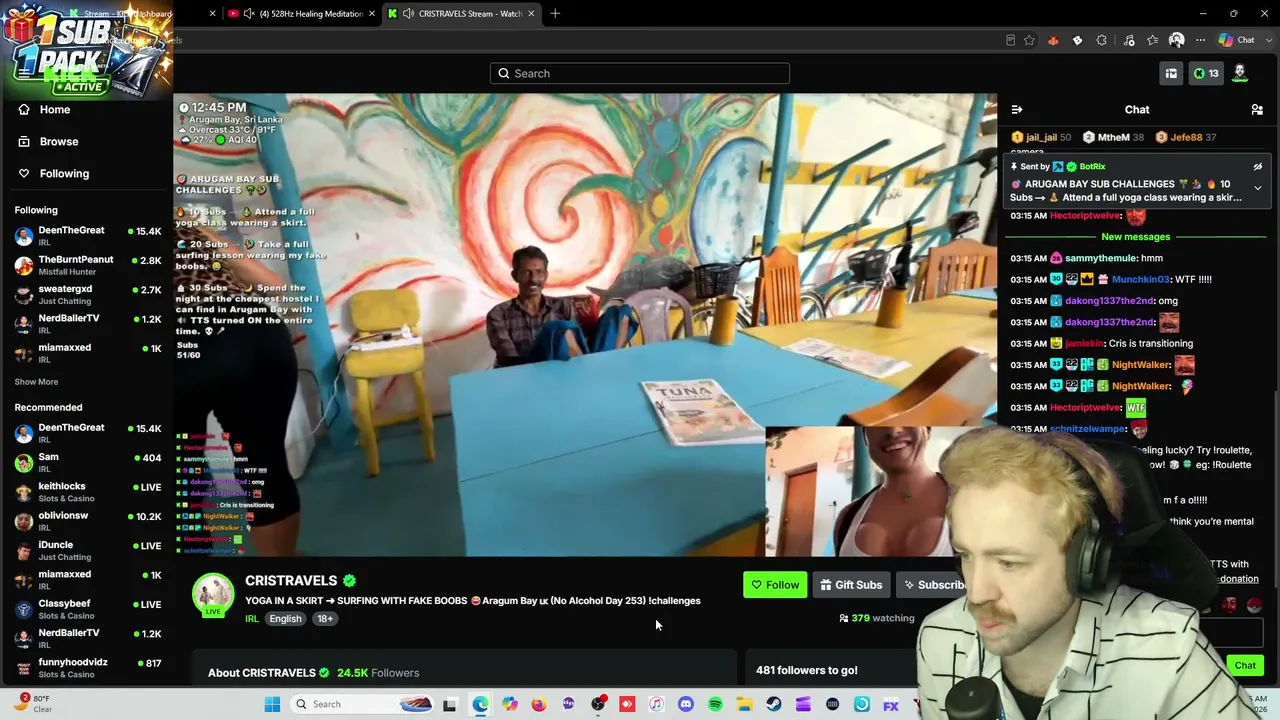Open DeenTheGreat in the Following list
This screenshot has width=1280, height=720.
point(87,236)
